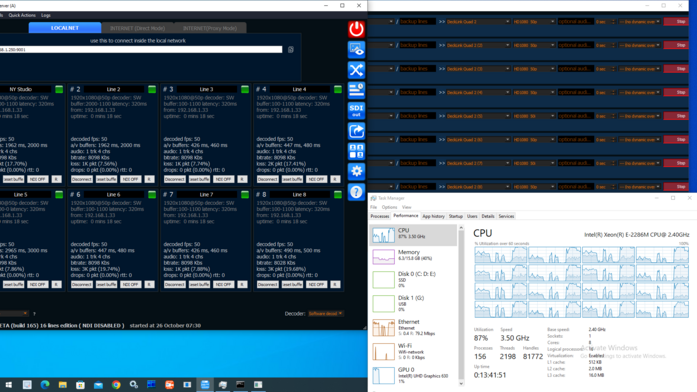
Task: Open HD1080 50p format dropdown in first row
Action: coord(534,22)
